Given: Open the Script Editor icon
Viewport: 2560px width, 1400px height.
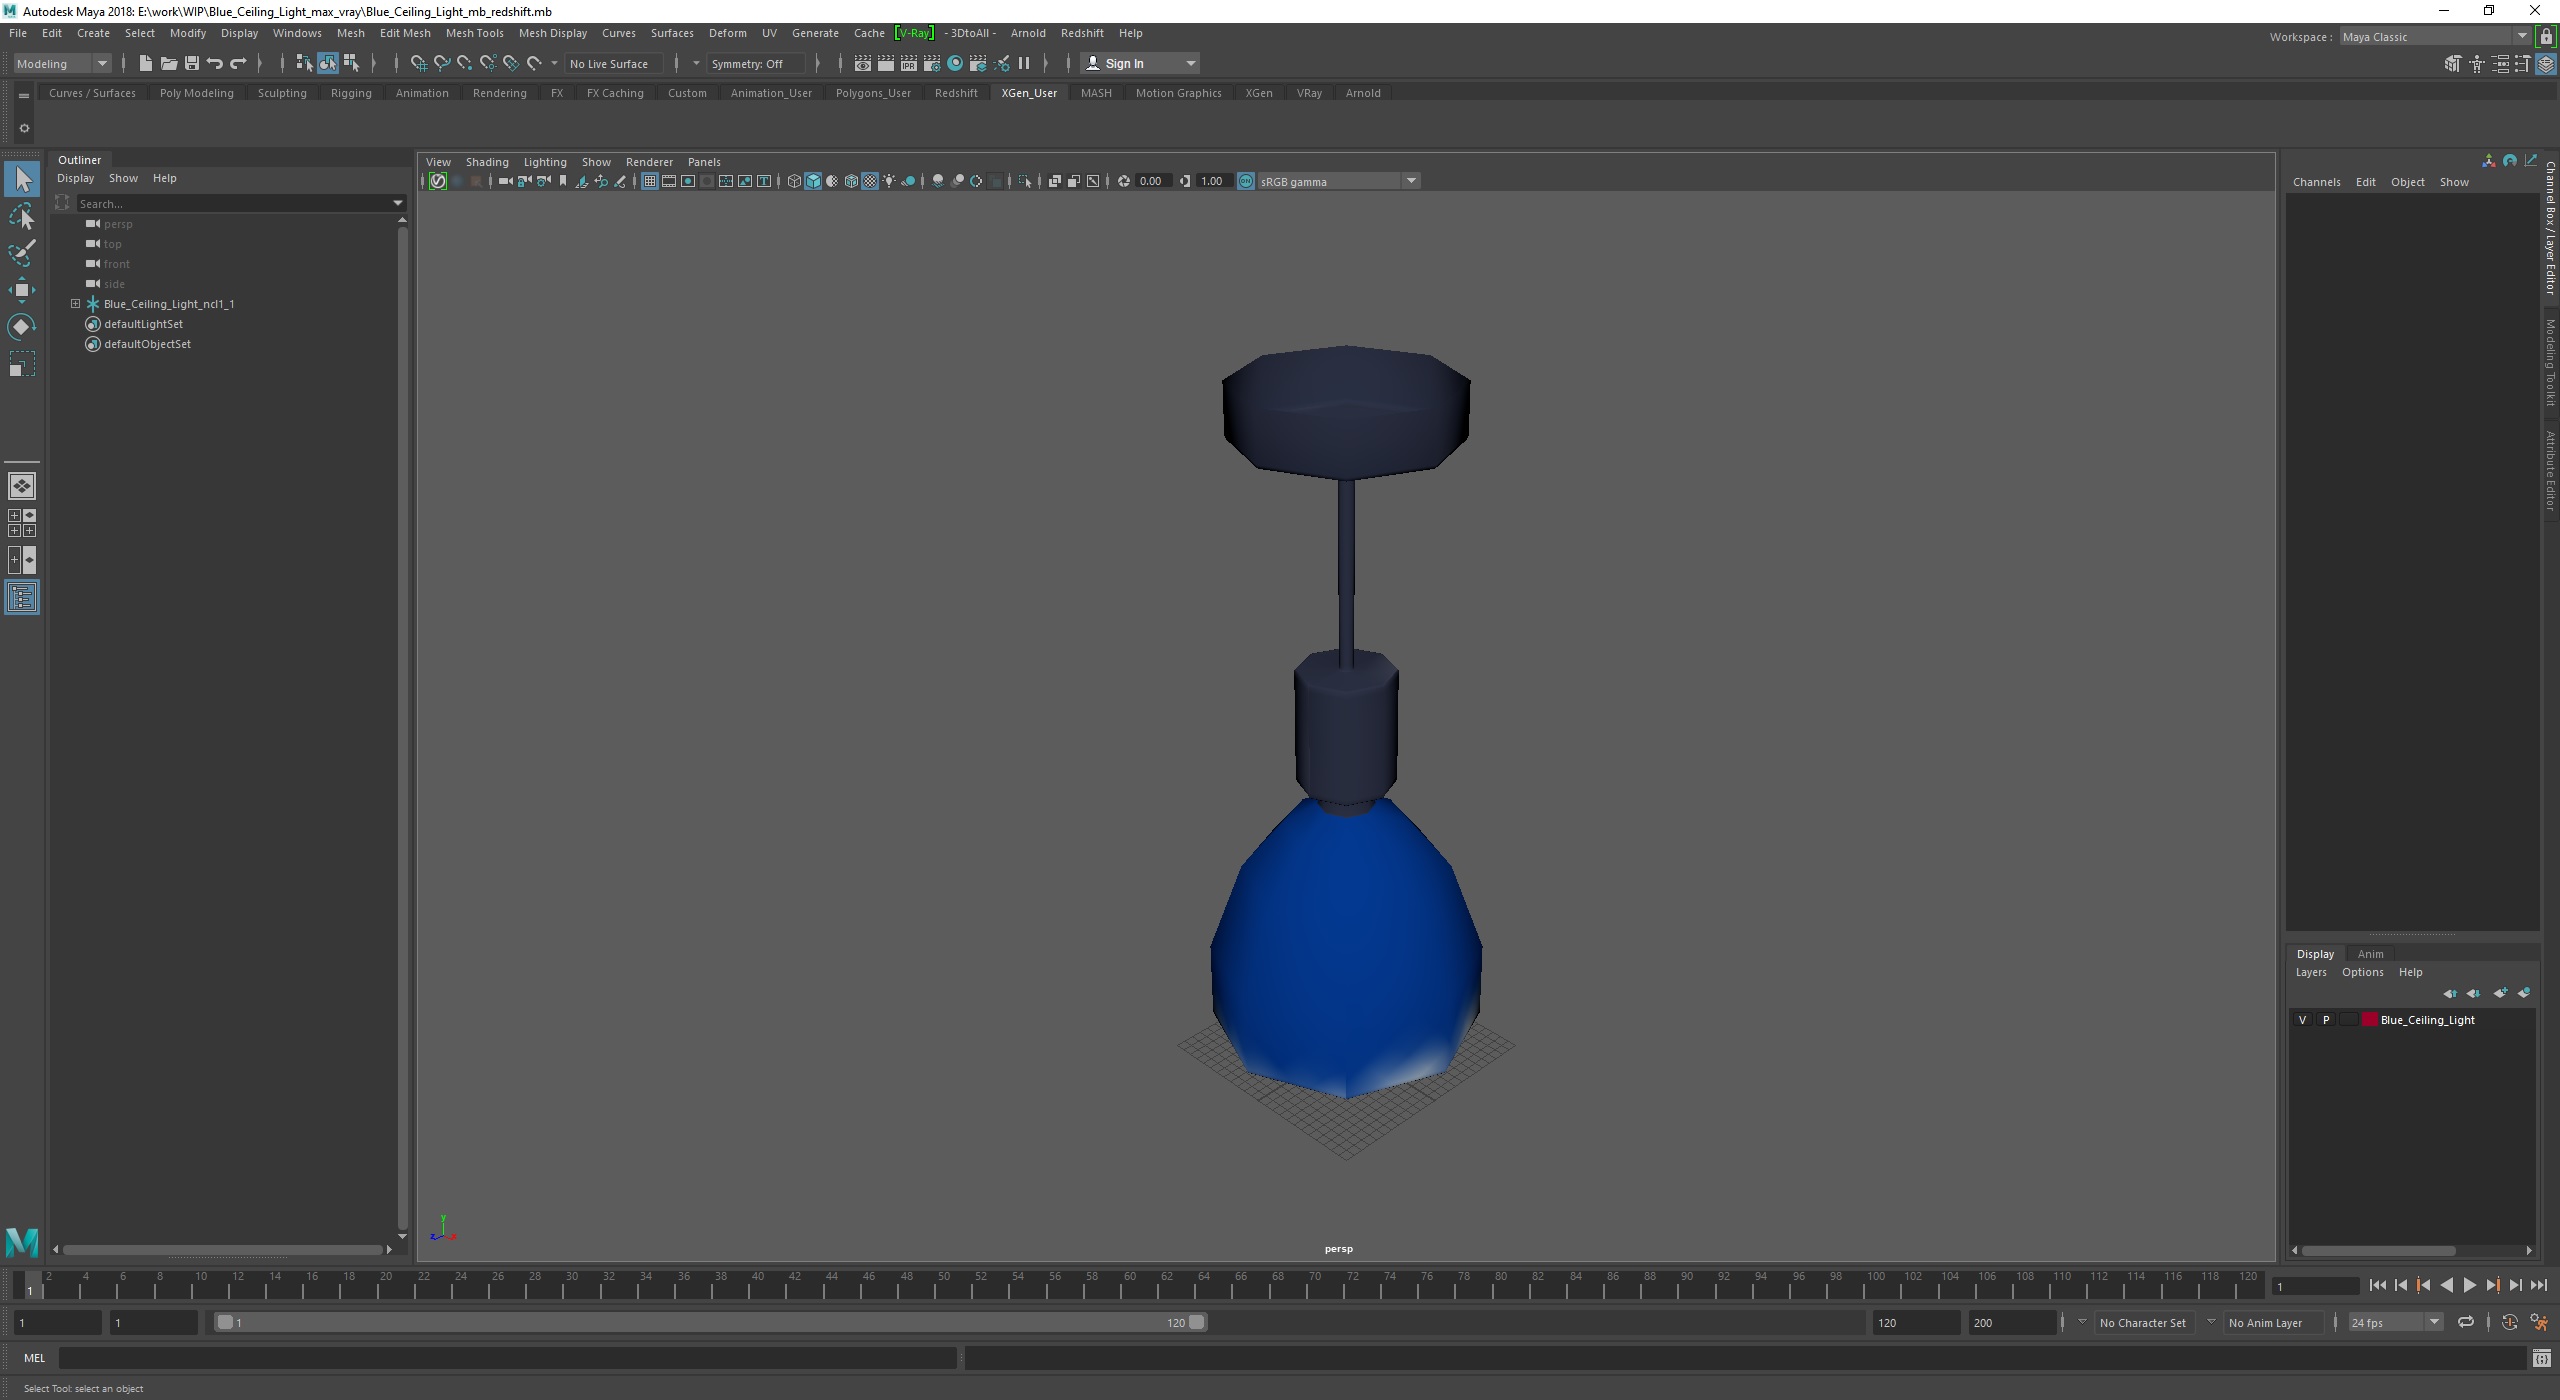Looking at the screenshot, I should [2541, 1358].
